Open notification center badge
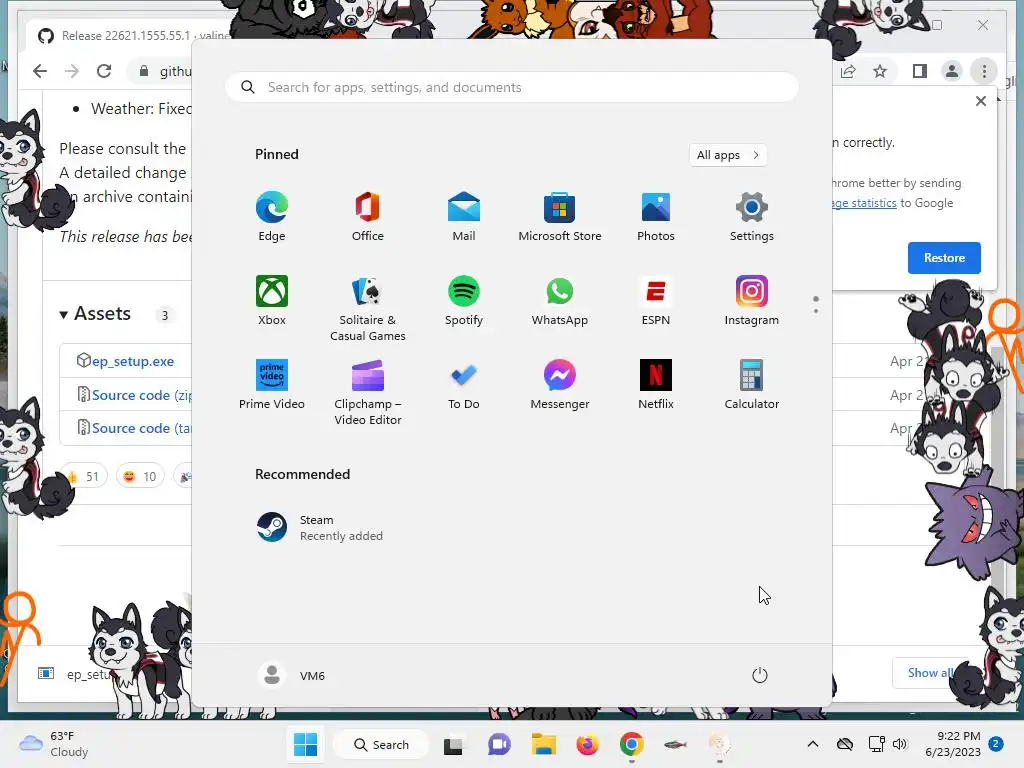 coord(996,744)
